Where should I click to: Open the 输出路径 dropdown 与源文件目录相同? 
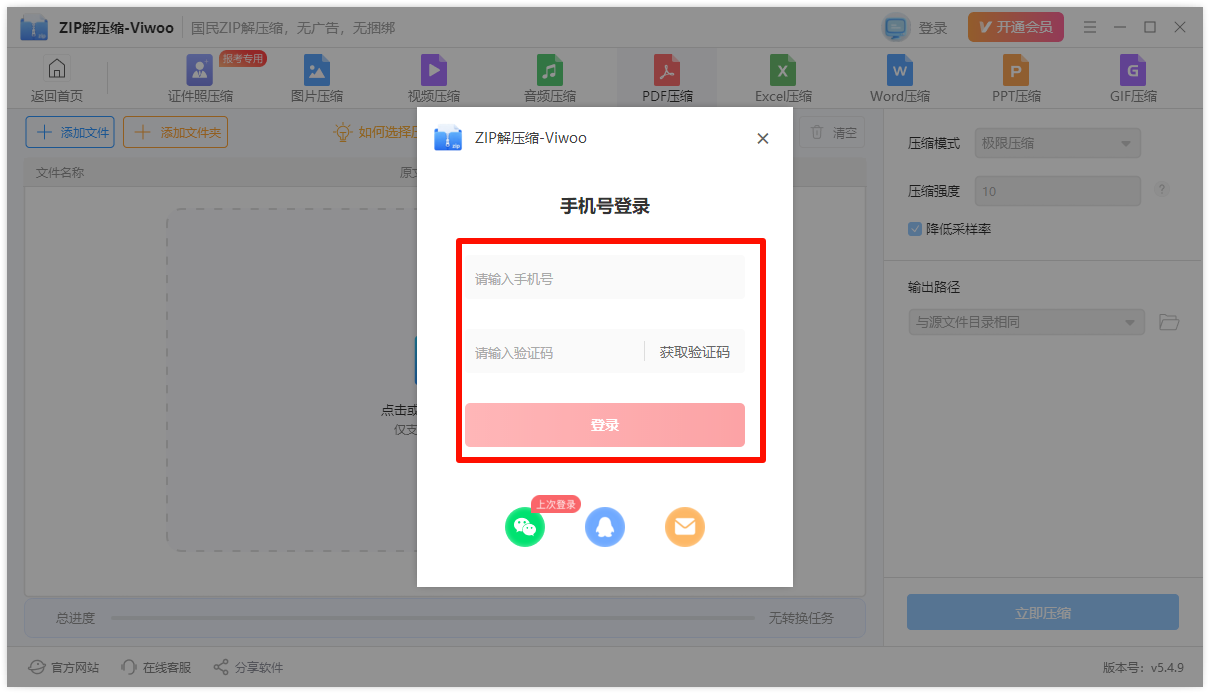pos(1026,322)
